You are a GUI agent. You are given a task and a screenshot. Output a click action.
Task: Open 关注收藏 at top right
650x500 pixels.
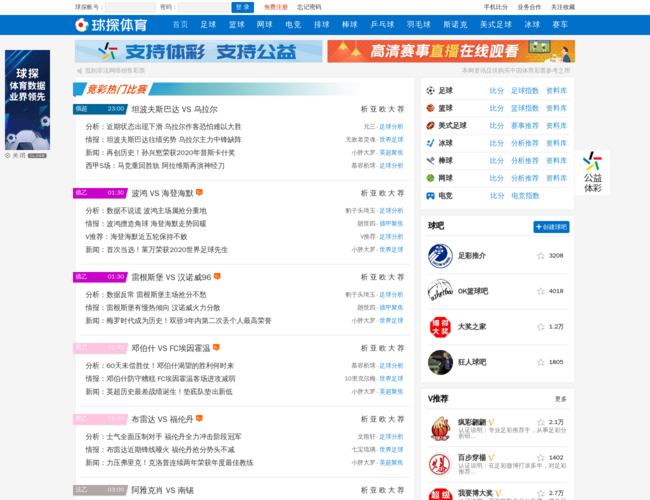563,7
